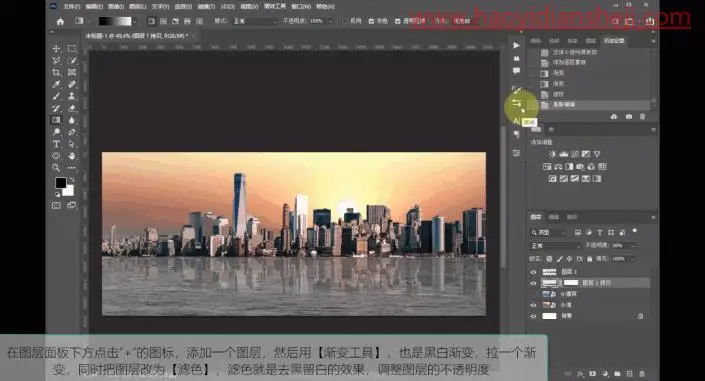
Task: Open the Actions play-arrow panel icon
Action: point(517,45)
